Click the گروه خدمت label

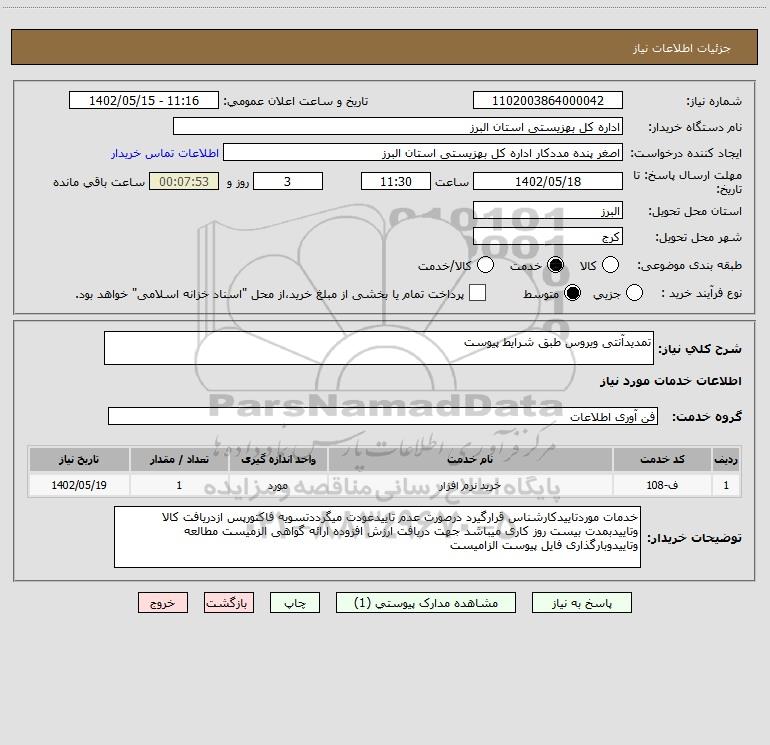click(x=707, y=417)
